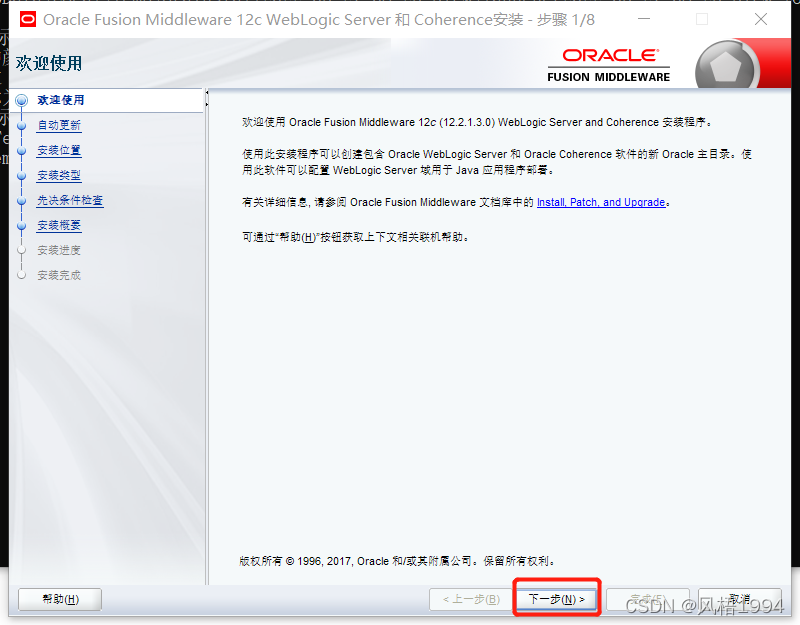Click the disabled 上一步(B) back button
The width and height of the screenshot is (800, 625).
471,599
